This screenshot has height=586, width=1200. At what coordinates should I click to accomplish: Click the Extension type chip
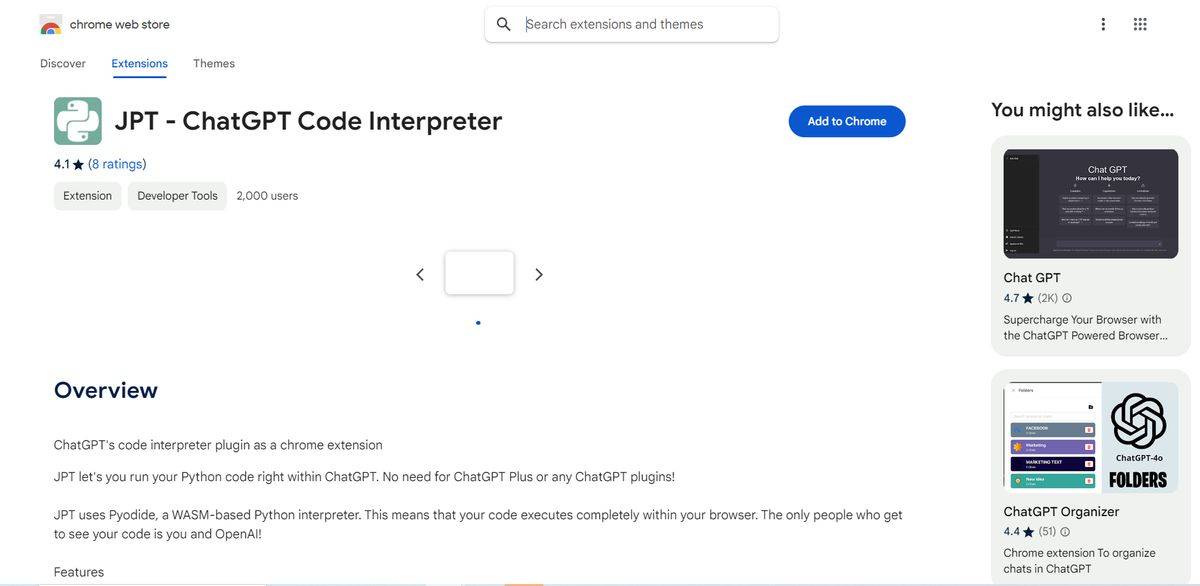point(88,196)
